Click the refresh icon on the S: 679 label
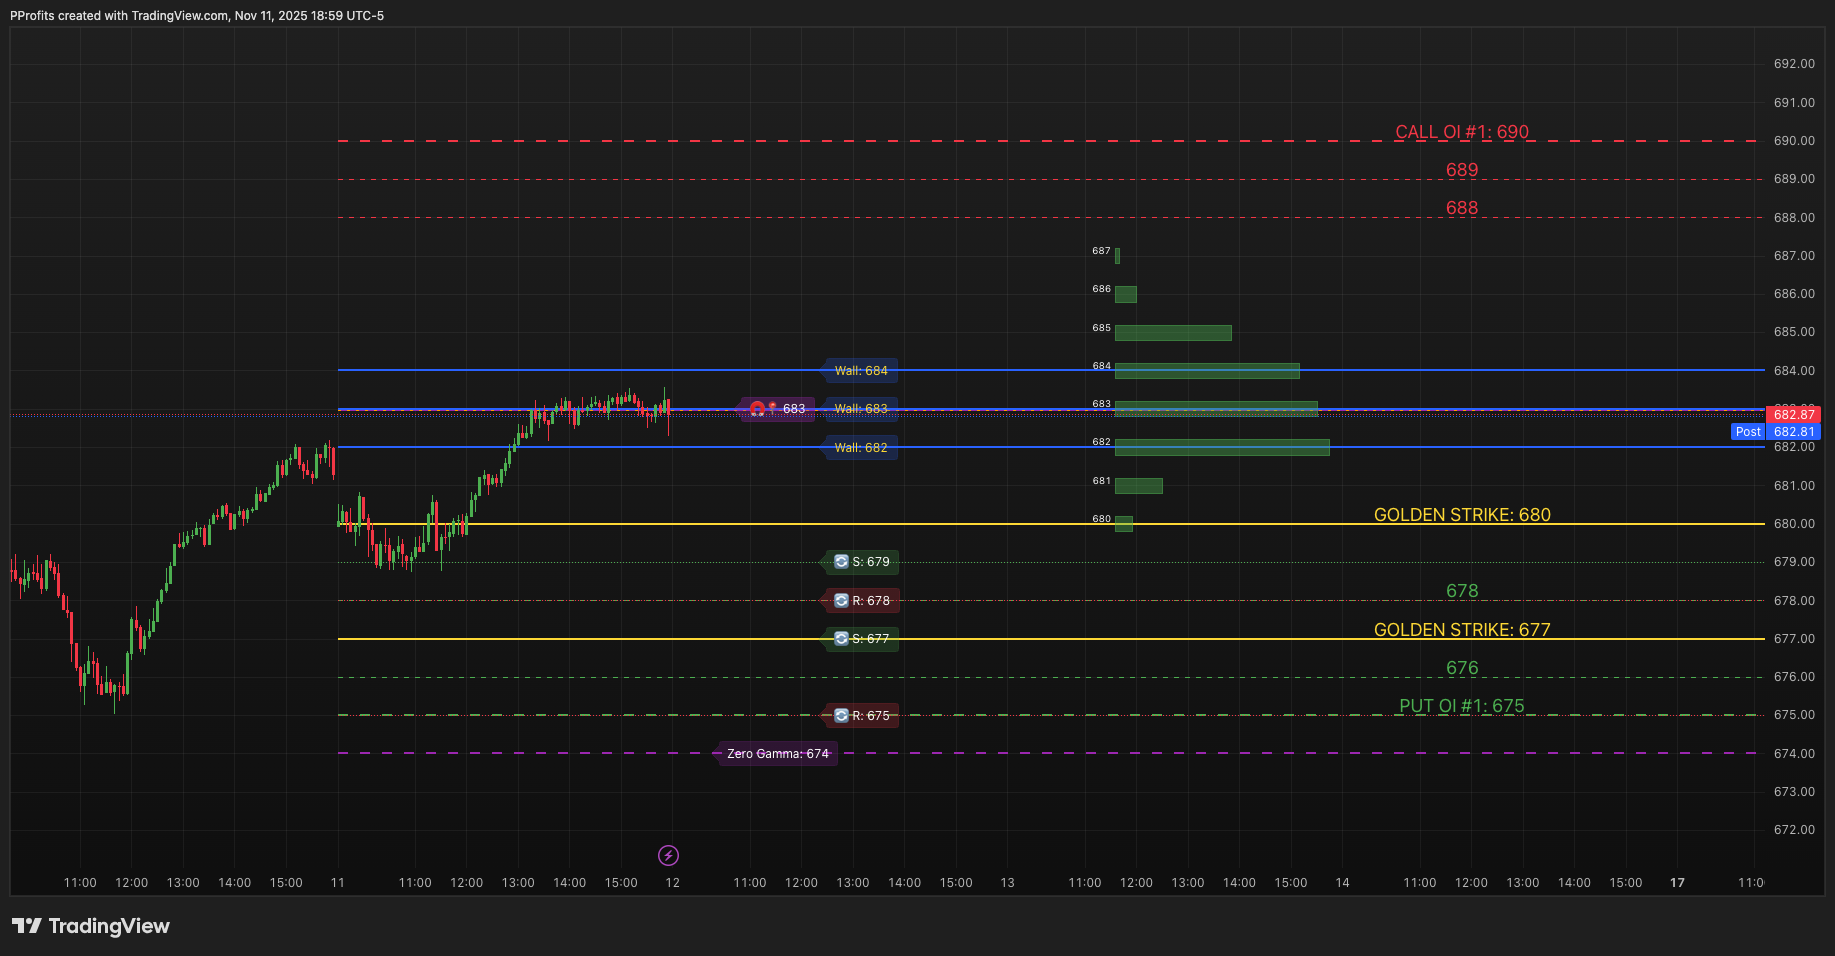Screen dimensions: 1835x956 pyautogui.click(x=840, y=561)
